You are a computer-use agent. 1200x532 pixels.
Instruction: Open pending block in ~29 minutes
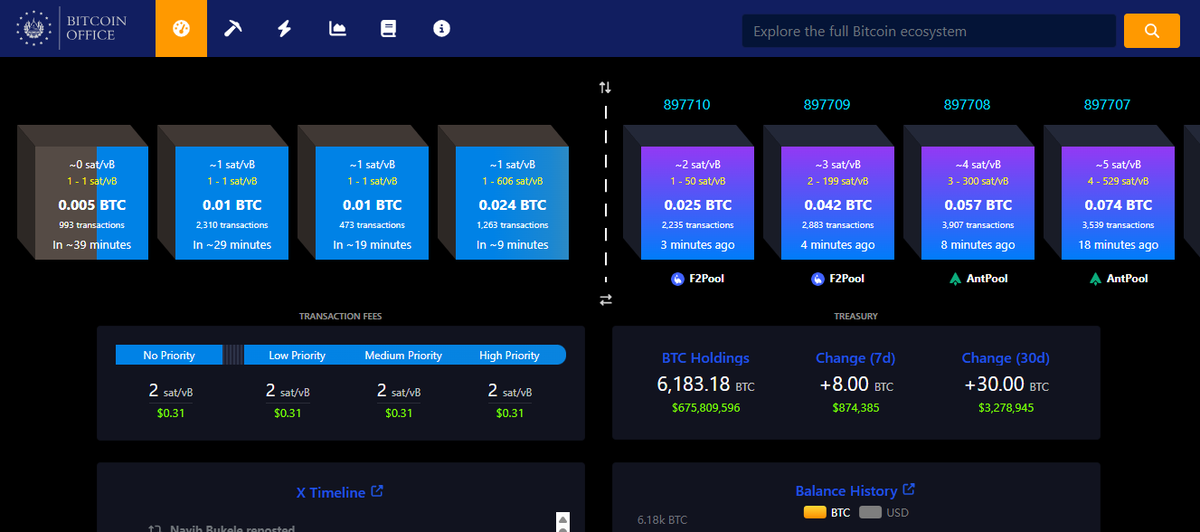pyautogui.click(x=232, y=204)
